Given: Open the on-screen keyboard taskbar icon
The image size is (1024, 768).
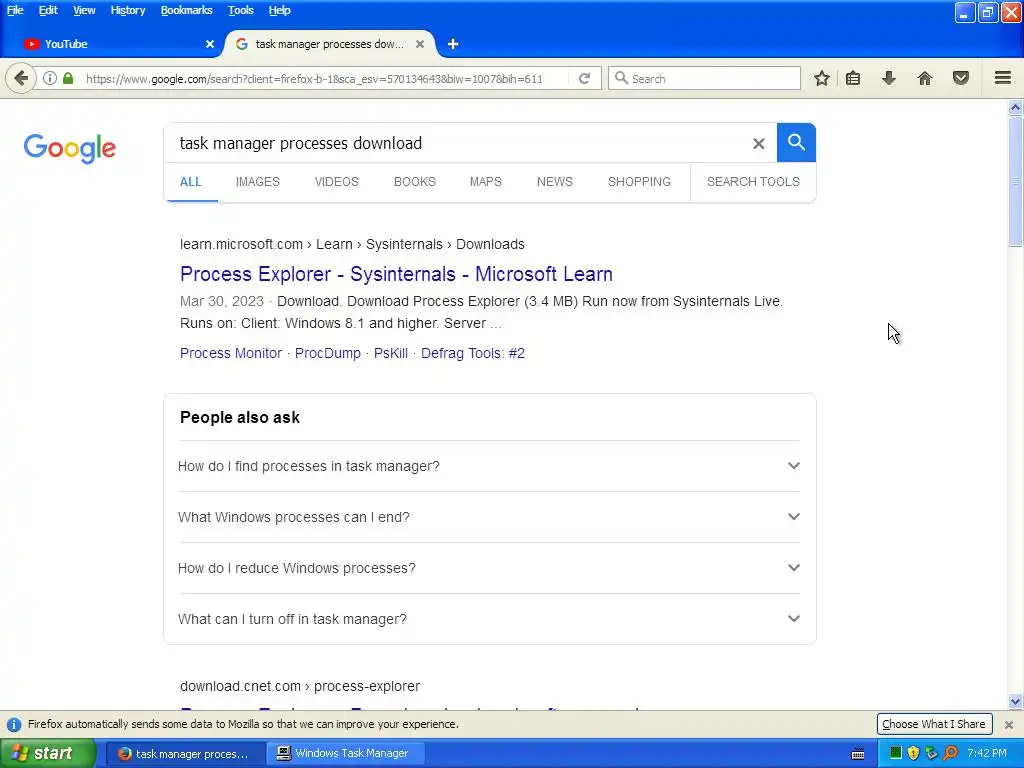Looking at the screenshot, I should tap(858, 754).
